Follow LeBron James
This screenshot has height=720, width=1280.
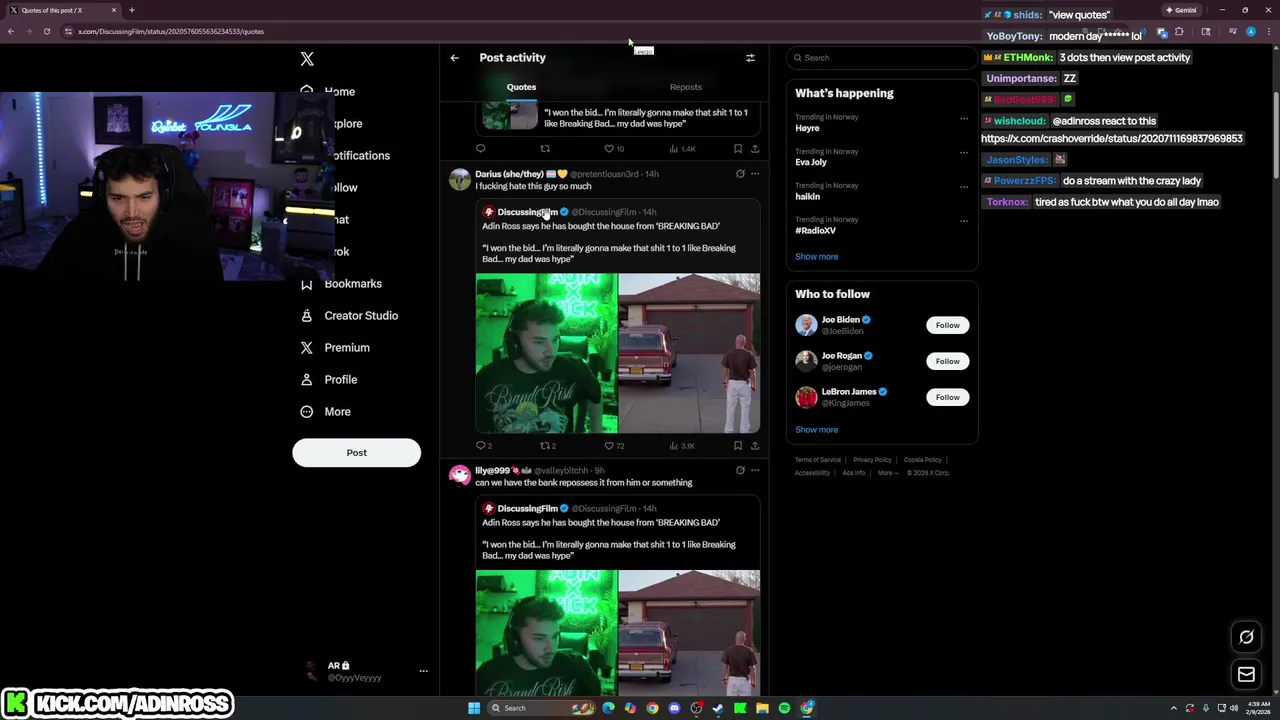947,397
